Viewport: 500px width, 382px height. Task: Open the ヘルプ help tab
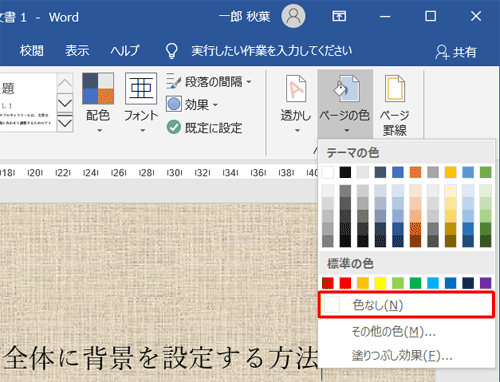pos(125,51)
